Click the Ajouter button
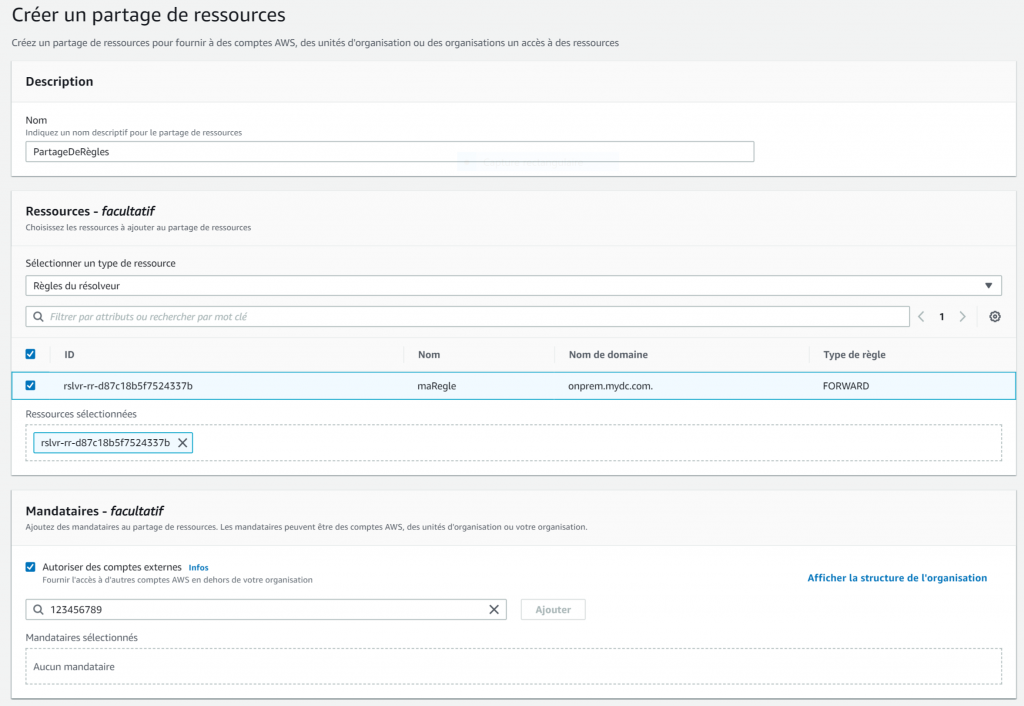The image size is (1024, 706). (x=553, y=609)
